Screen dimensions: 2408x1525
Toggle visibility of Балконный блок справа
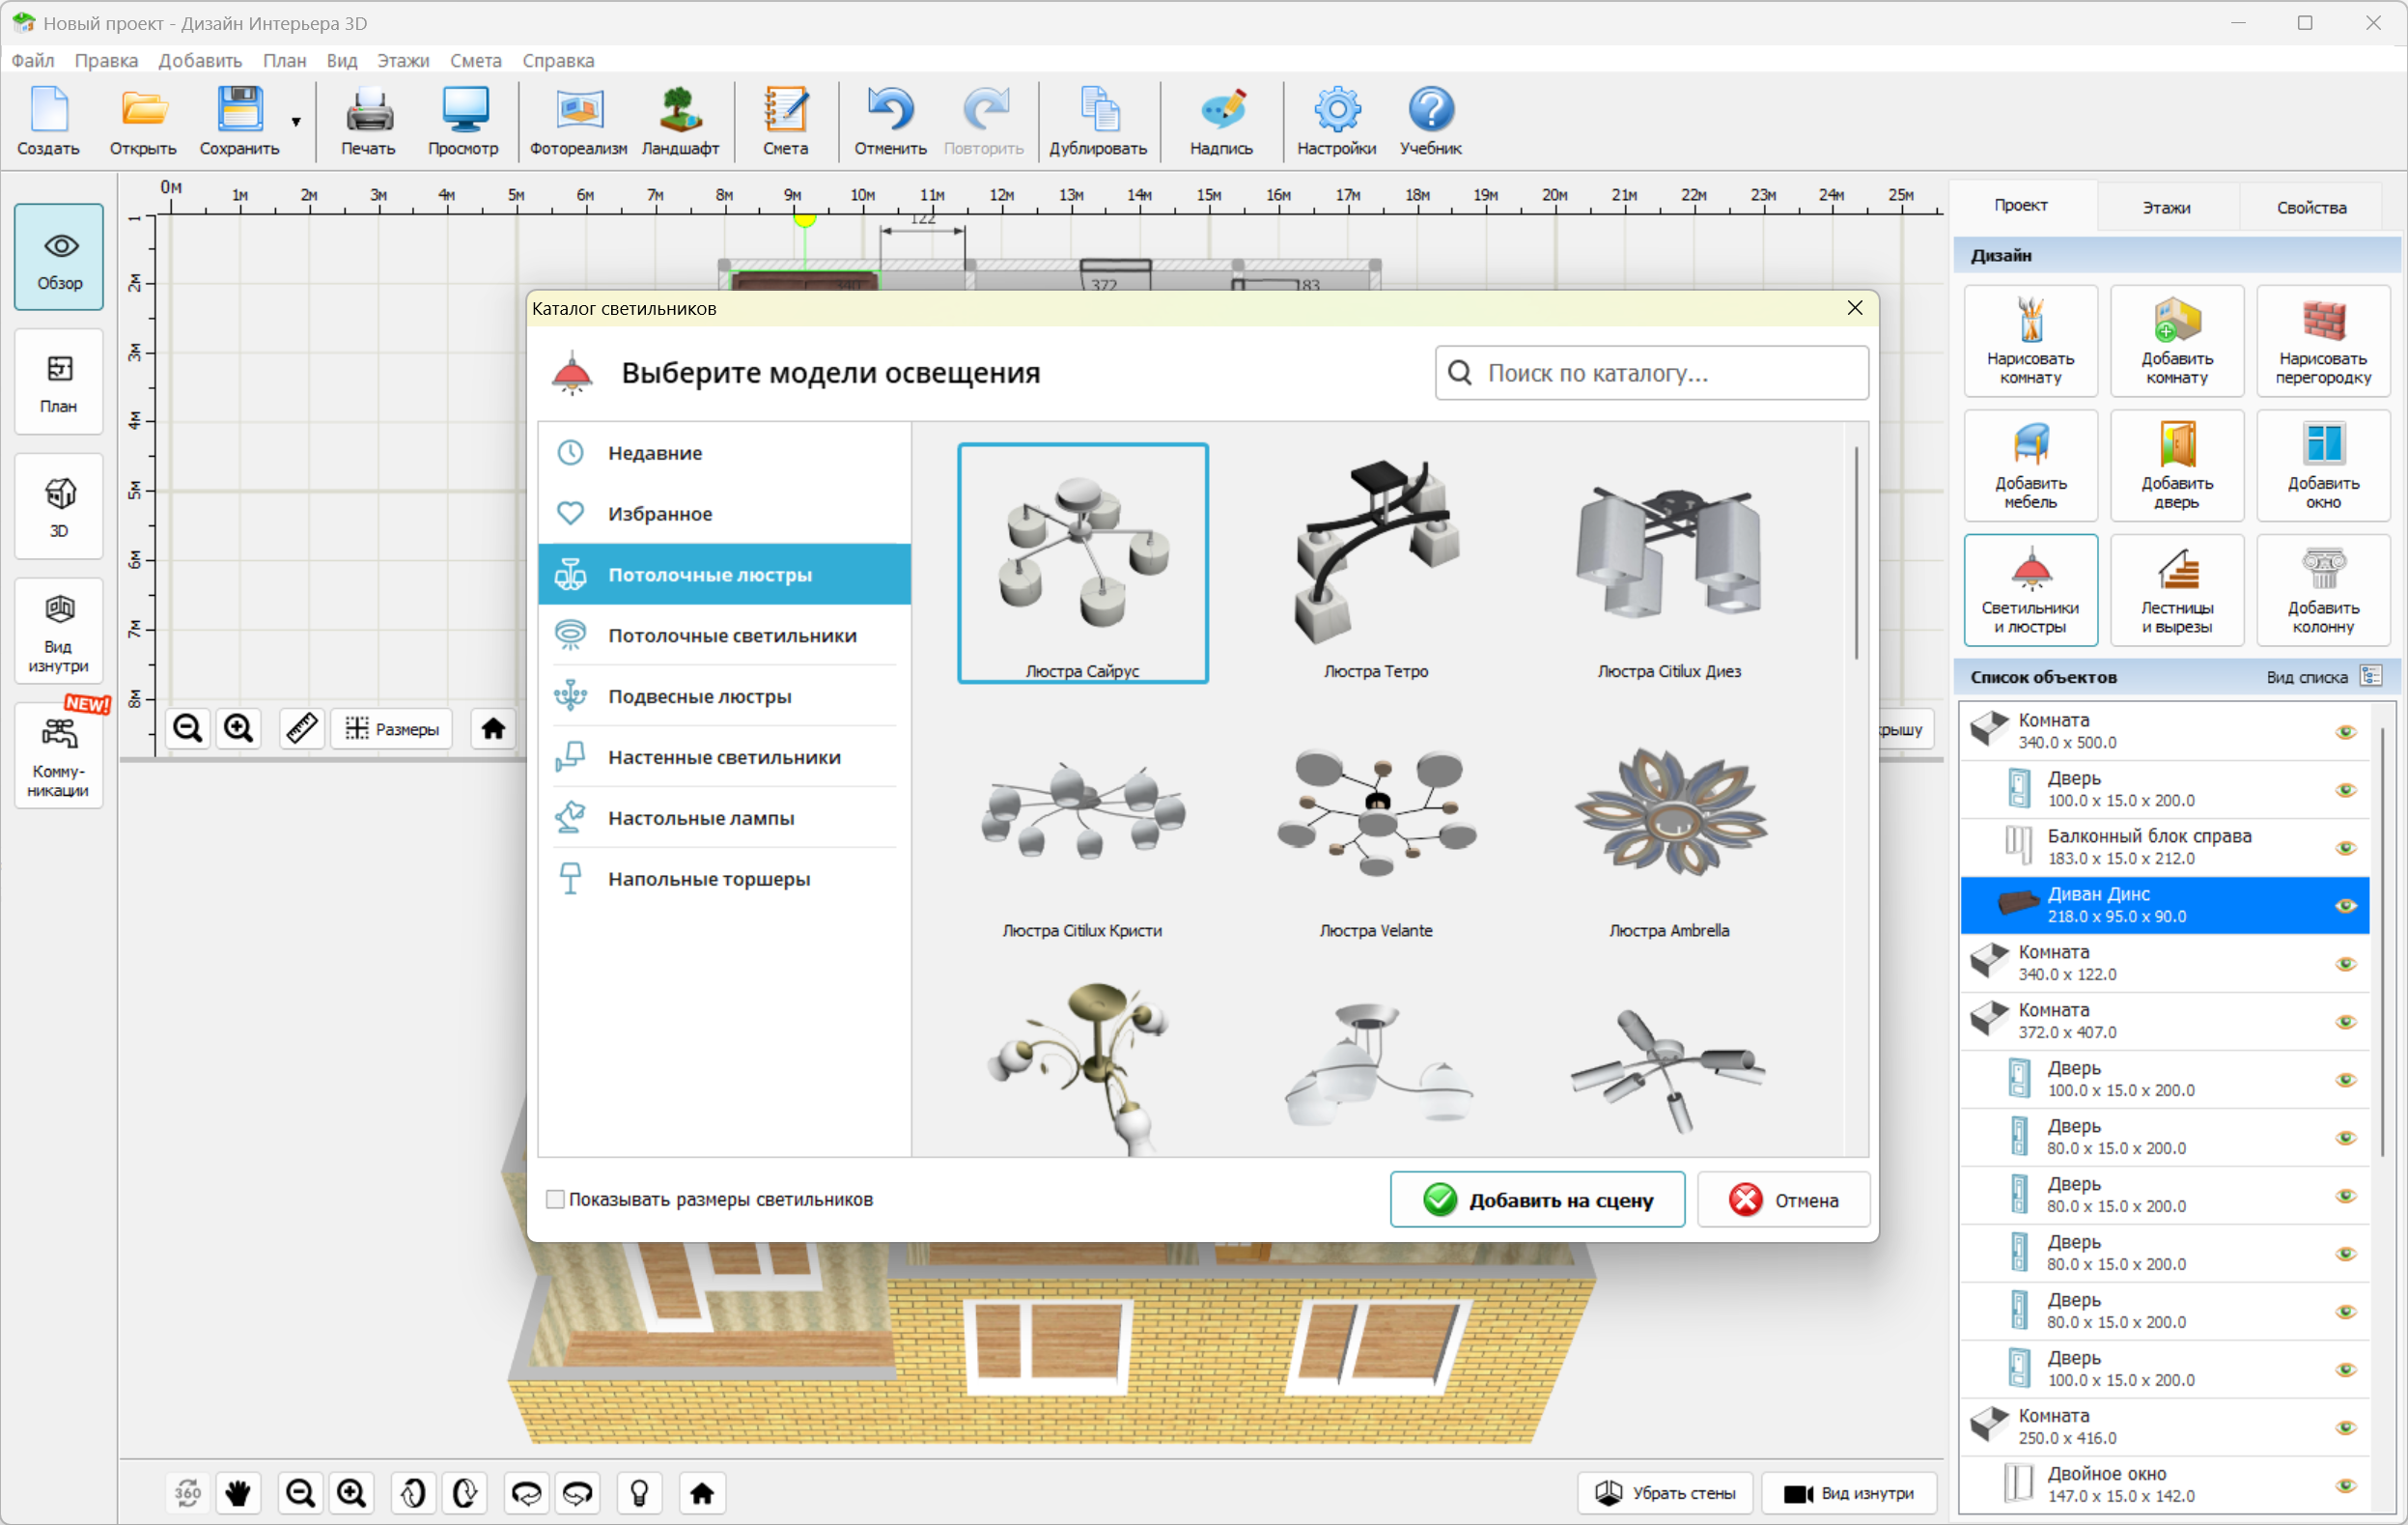click(2345, 848)
